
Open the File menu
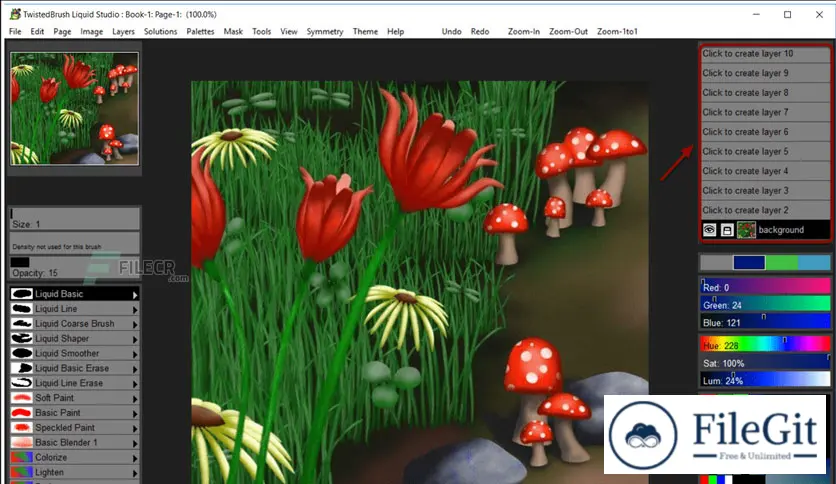(x=15, y=31)
